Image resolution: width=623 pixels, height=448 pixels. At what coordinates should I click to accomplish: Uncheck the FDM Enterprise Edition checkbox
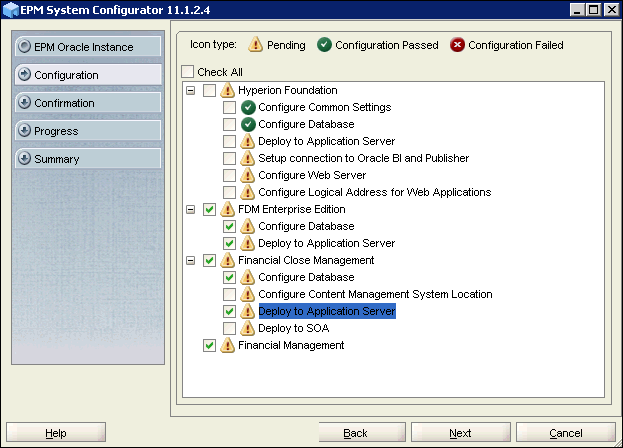point(209,210)
